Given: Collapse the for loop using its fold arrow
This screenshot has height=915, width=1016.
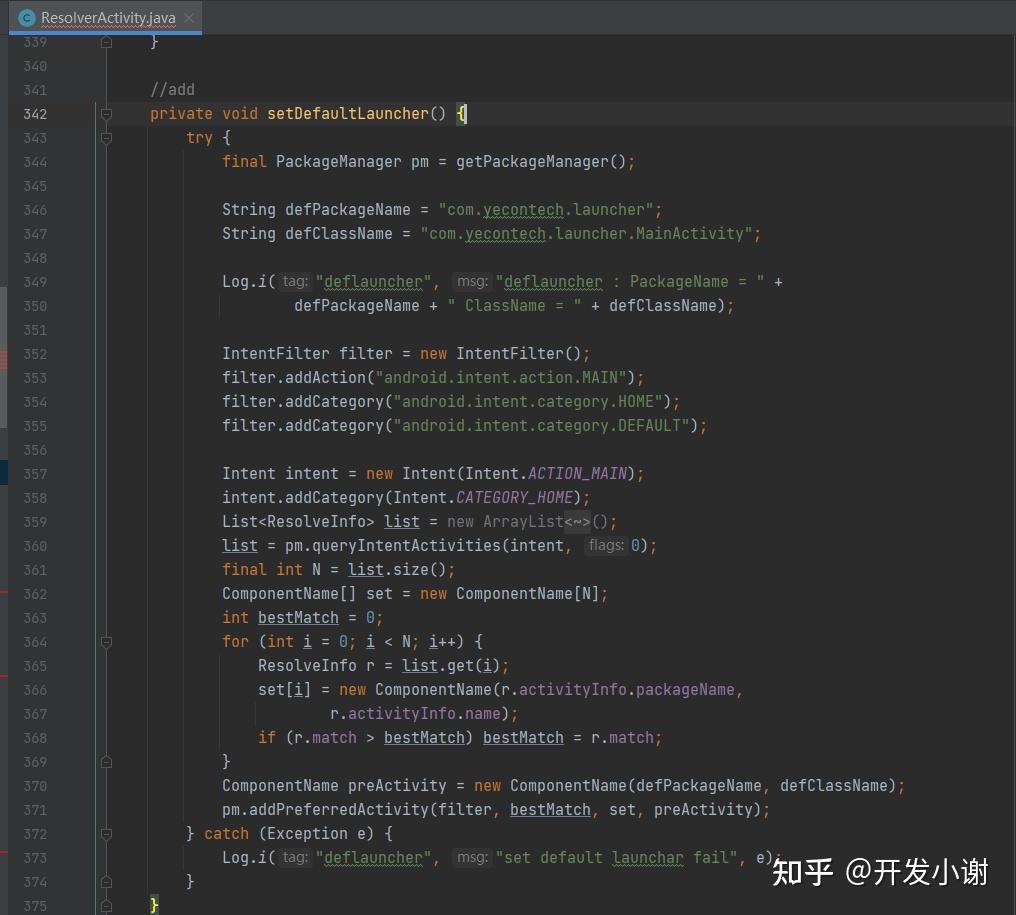Looking at the screenshot, I should 106,642.
